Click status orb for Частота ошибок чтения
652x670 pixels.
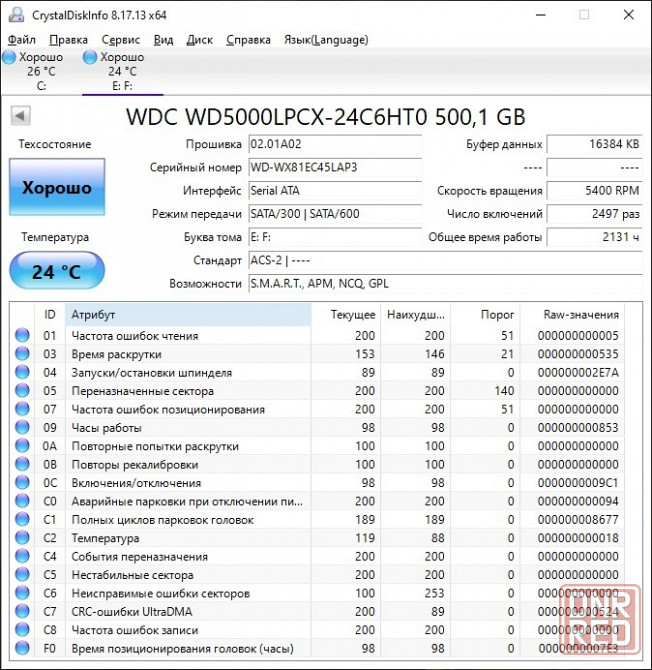[22, 335]
